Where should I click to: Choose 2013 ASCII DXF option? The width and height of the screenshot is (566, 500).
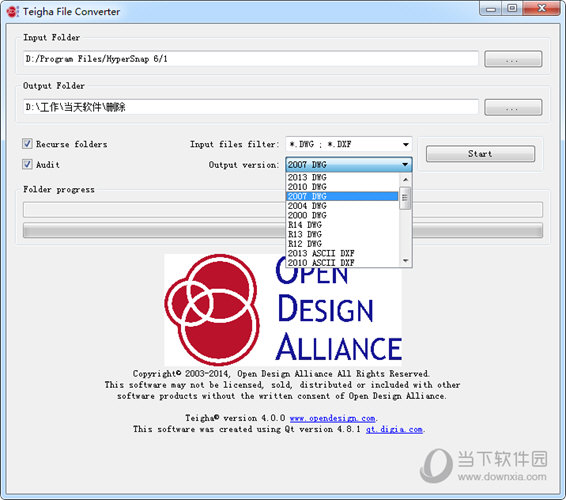point(343,253)
